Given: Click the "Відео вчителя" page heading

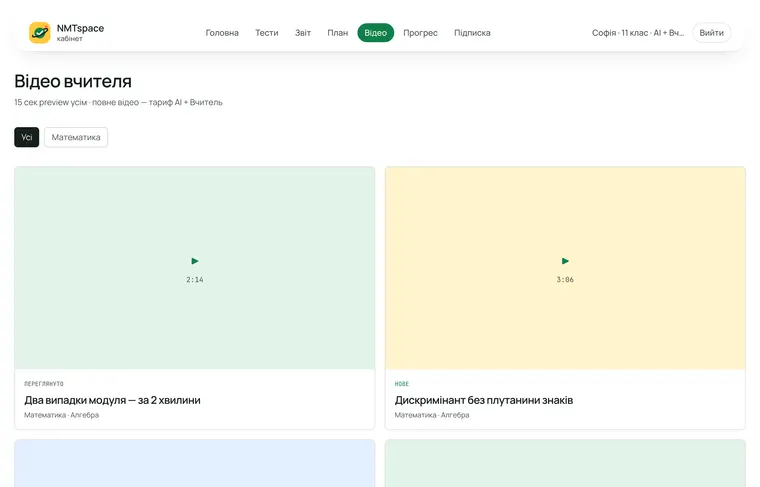Looking at the screenshot, I should (73, 81).
